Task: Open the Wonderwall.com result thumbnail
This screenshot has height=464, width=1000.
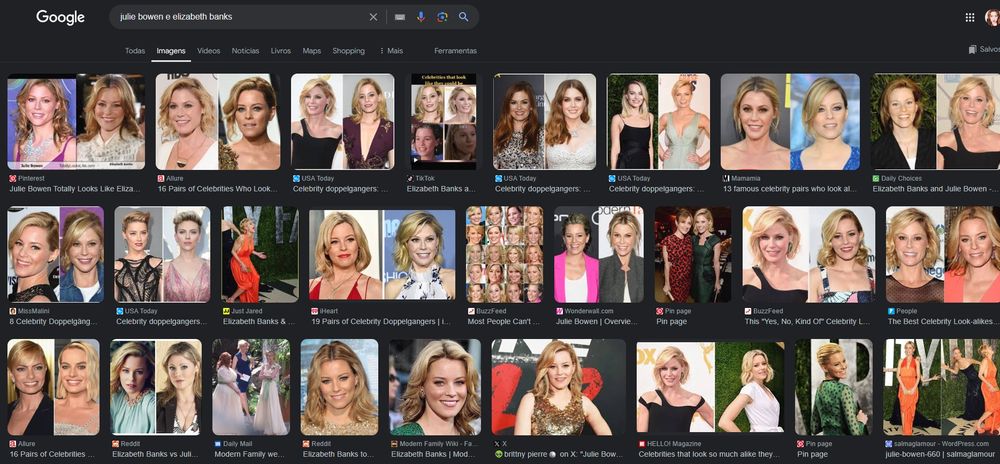Action: 599,254
